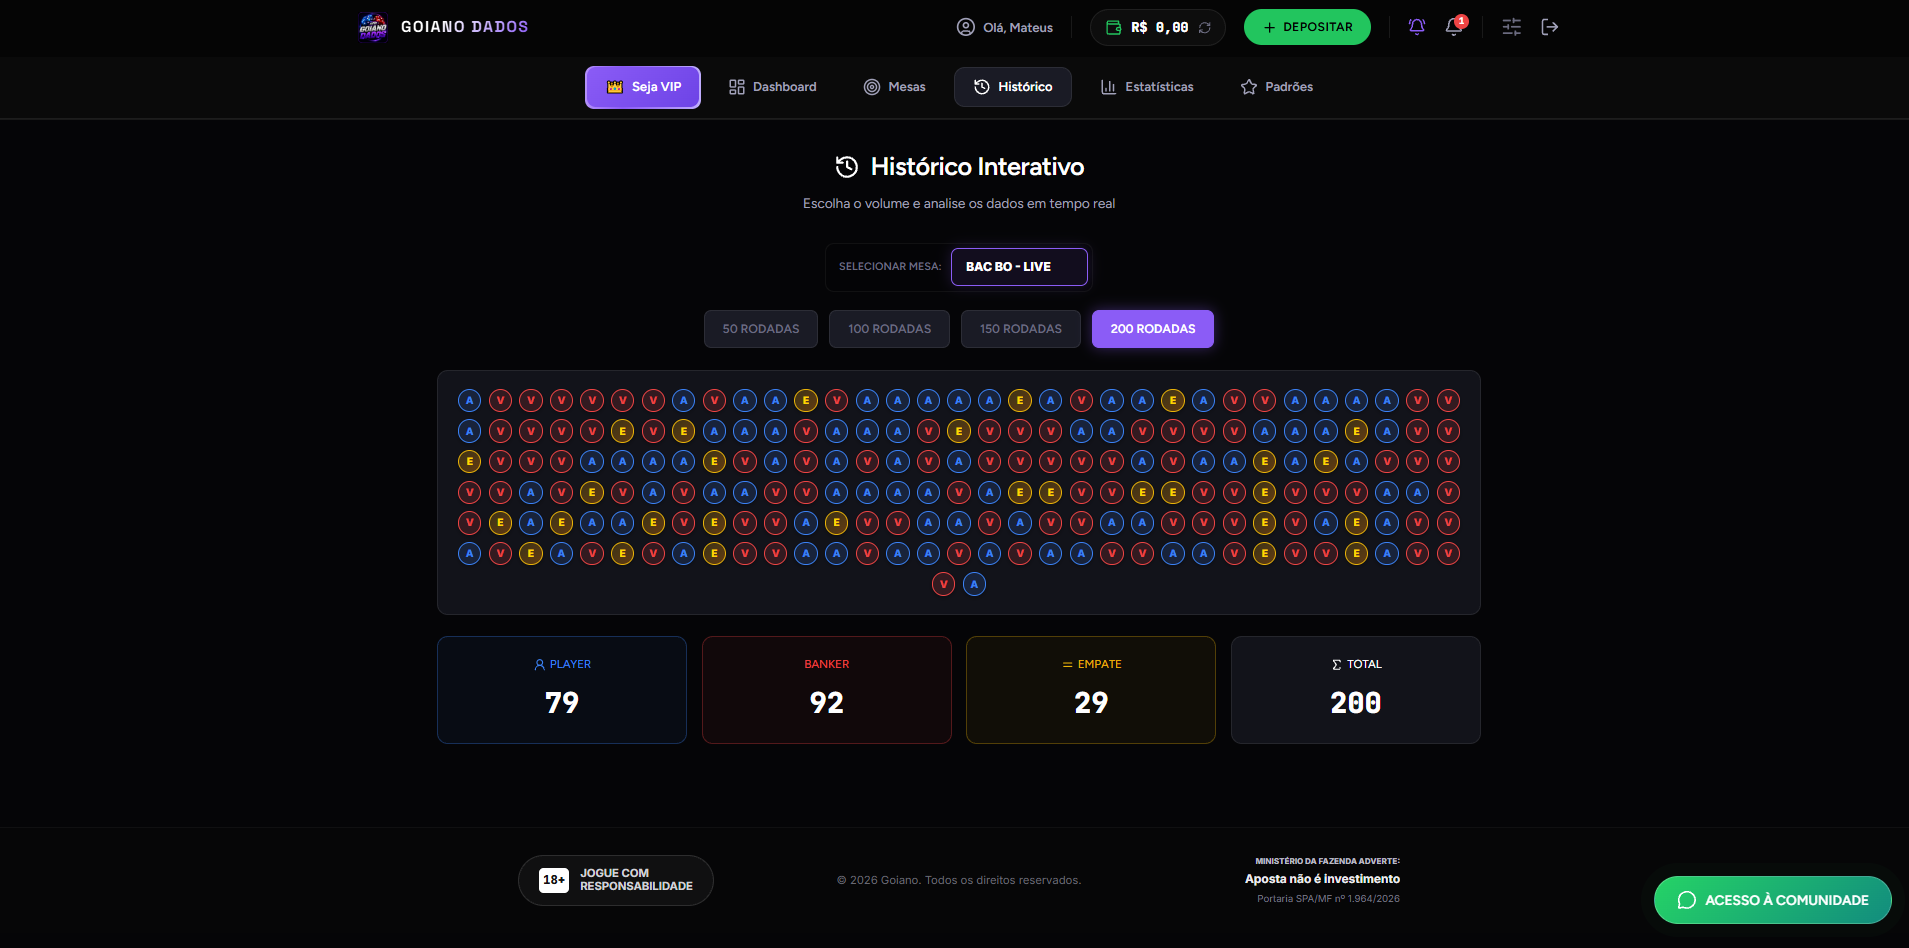Click the Seja VIP button
This screenshot has width=1909, height=948.
(643, 87)
